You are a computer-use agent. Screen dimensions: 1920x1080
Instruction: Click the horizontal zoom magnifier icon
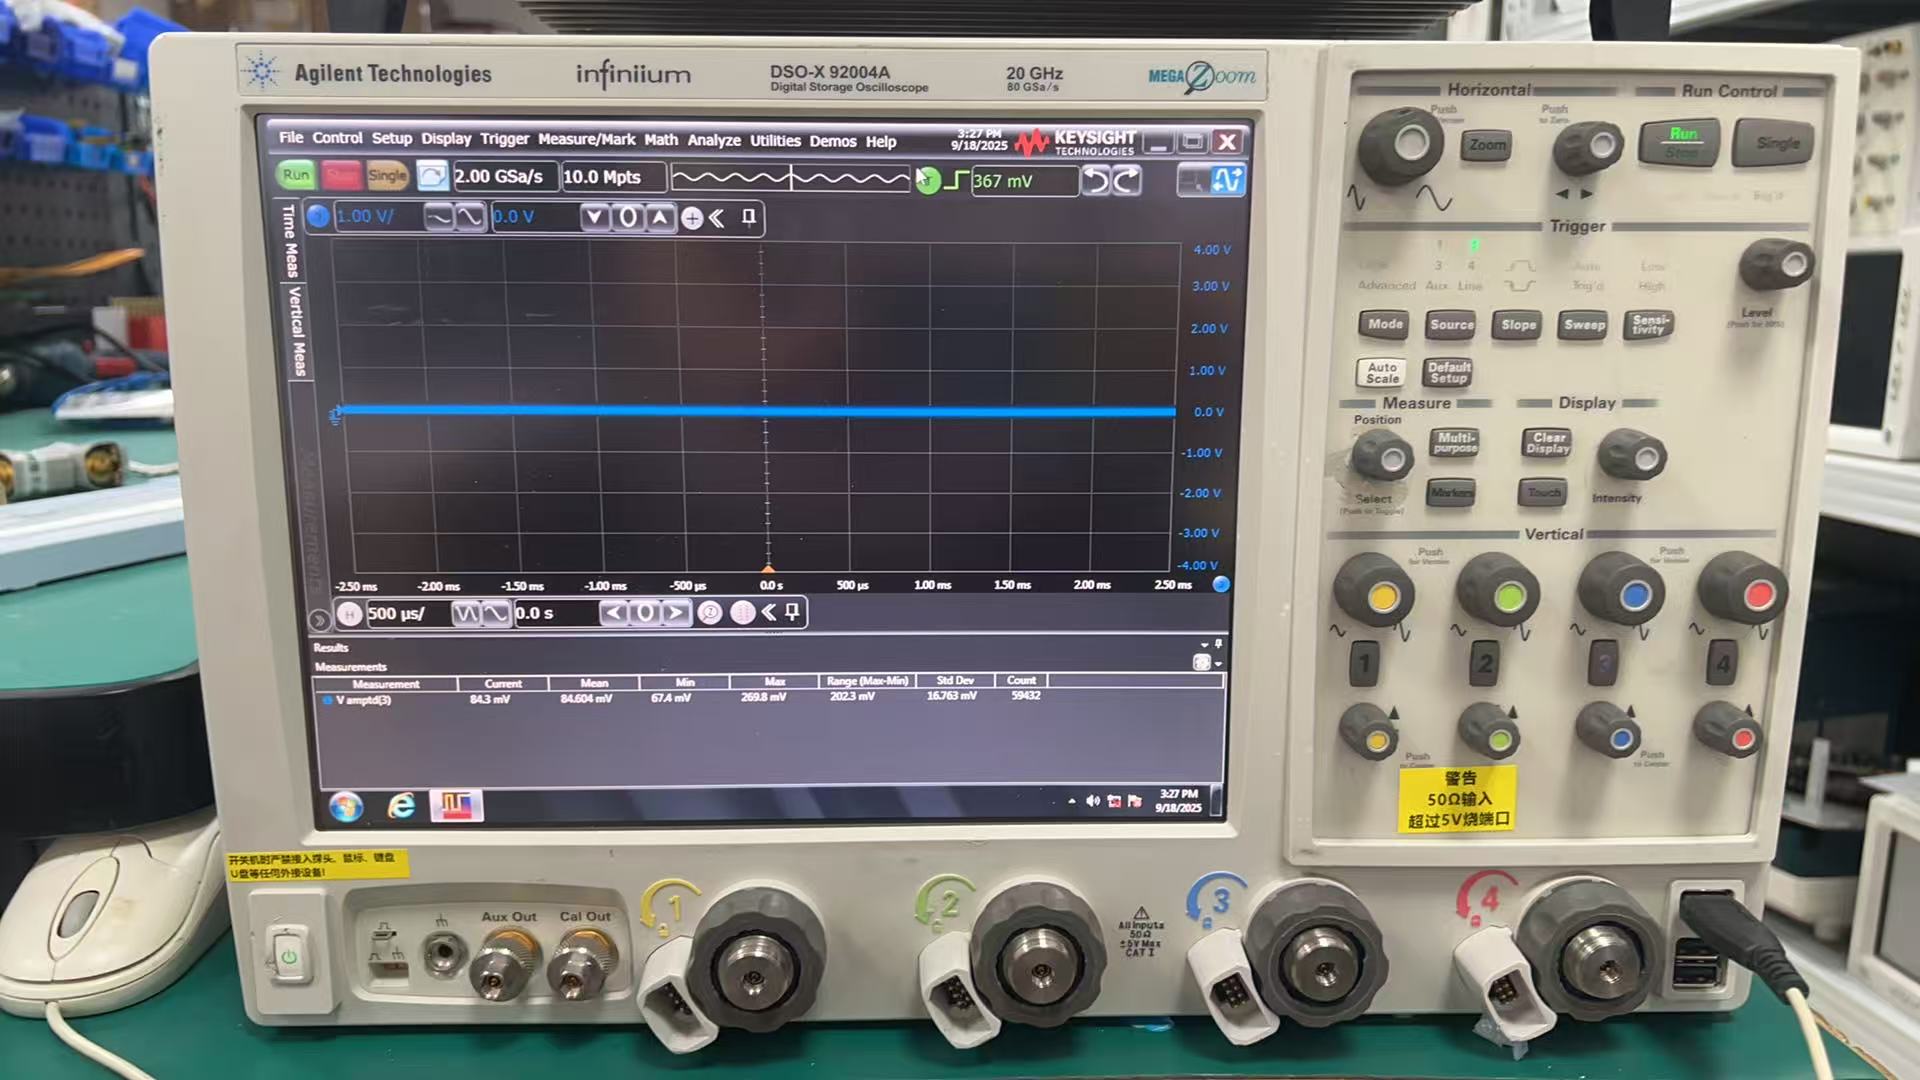(709, 613)
